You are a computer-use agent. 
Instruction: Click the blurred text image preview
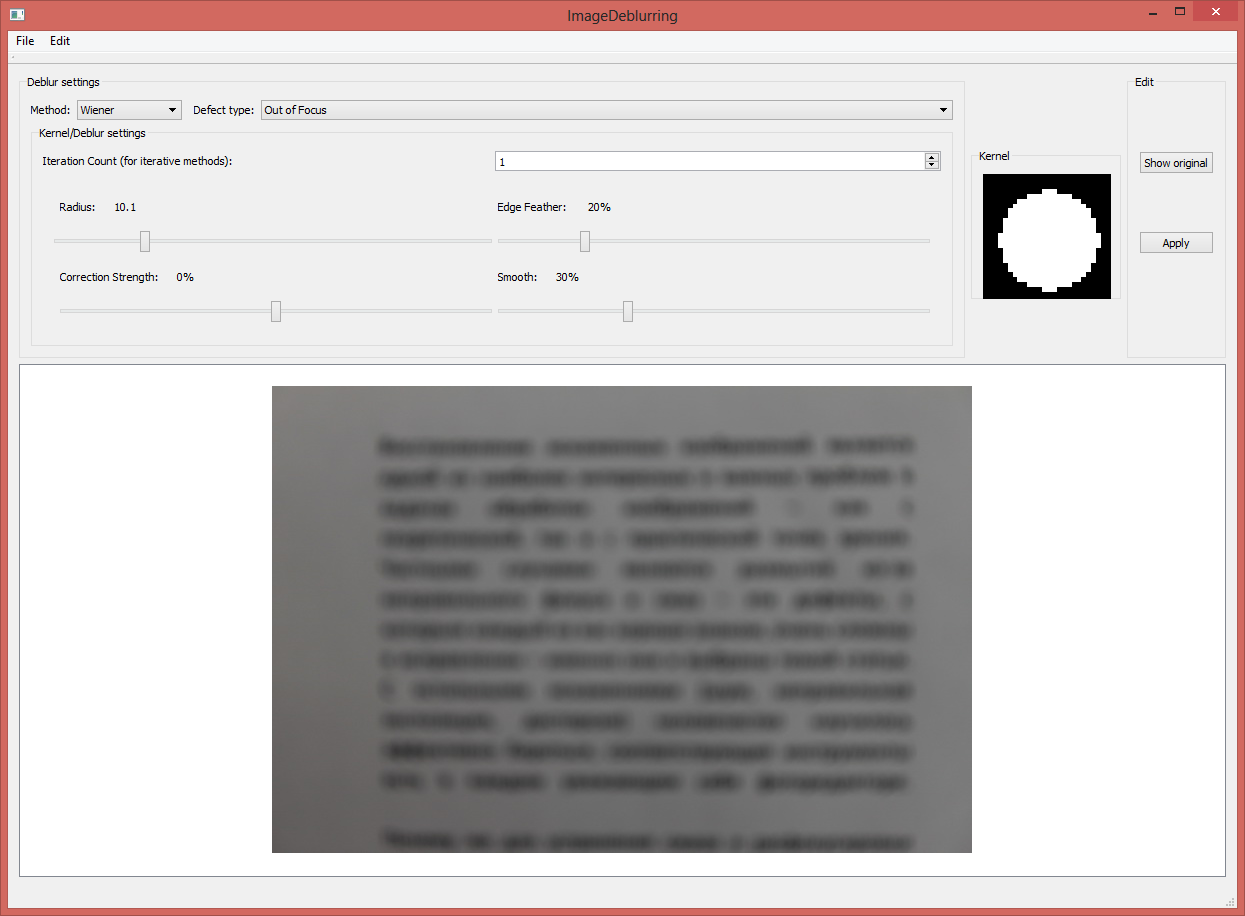[622, 619]
